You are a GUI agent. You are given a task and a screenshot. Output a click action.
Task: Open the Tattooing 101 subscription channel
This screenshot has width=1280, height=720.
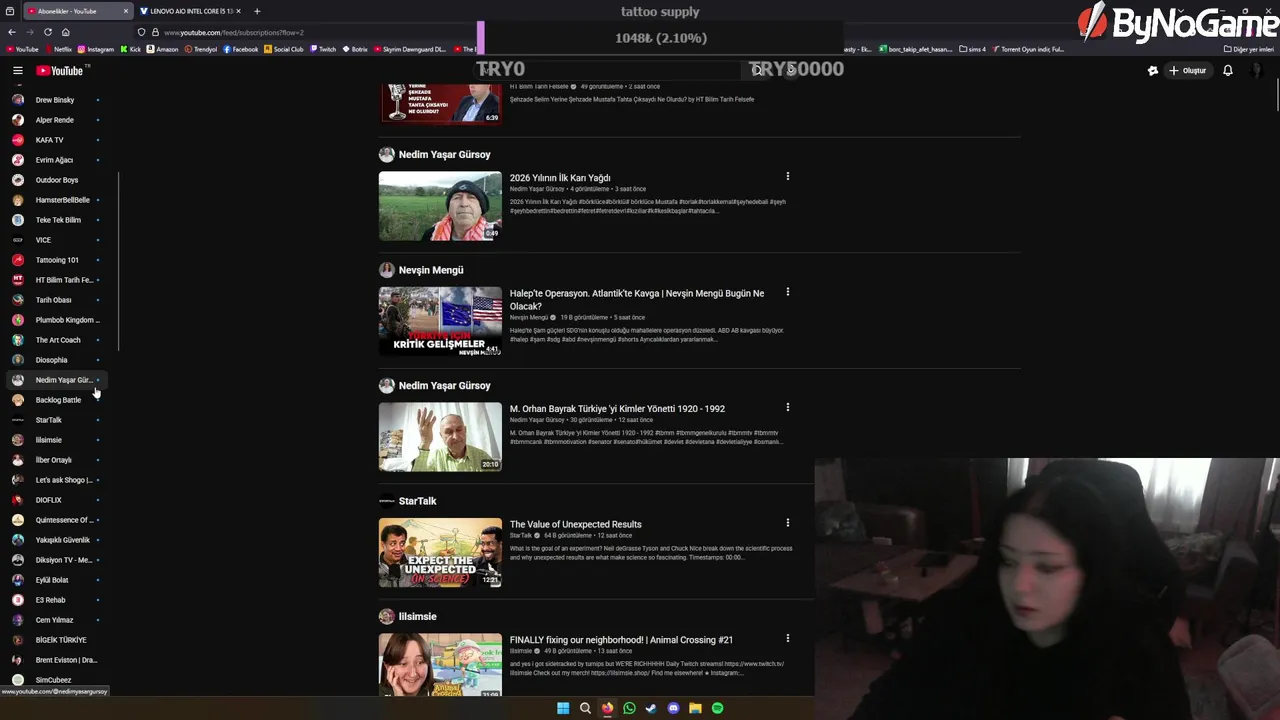[x=55, y=260]
